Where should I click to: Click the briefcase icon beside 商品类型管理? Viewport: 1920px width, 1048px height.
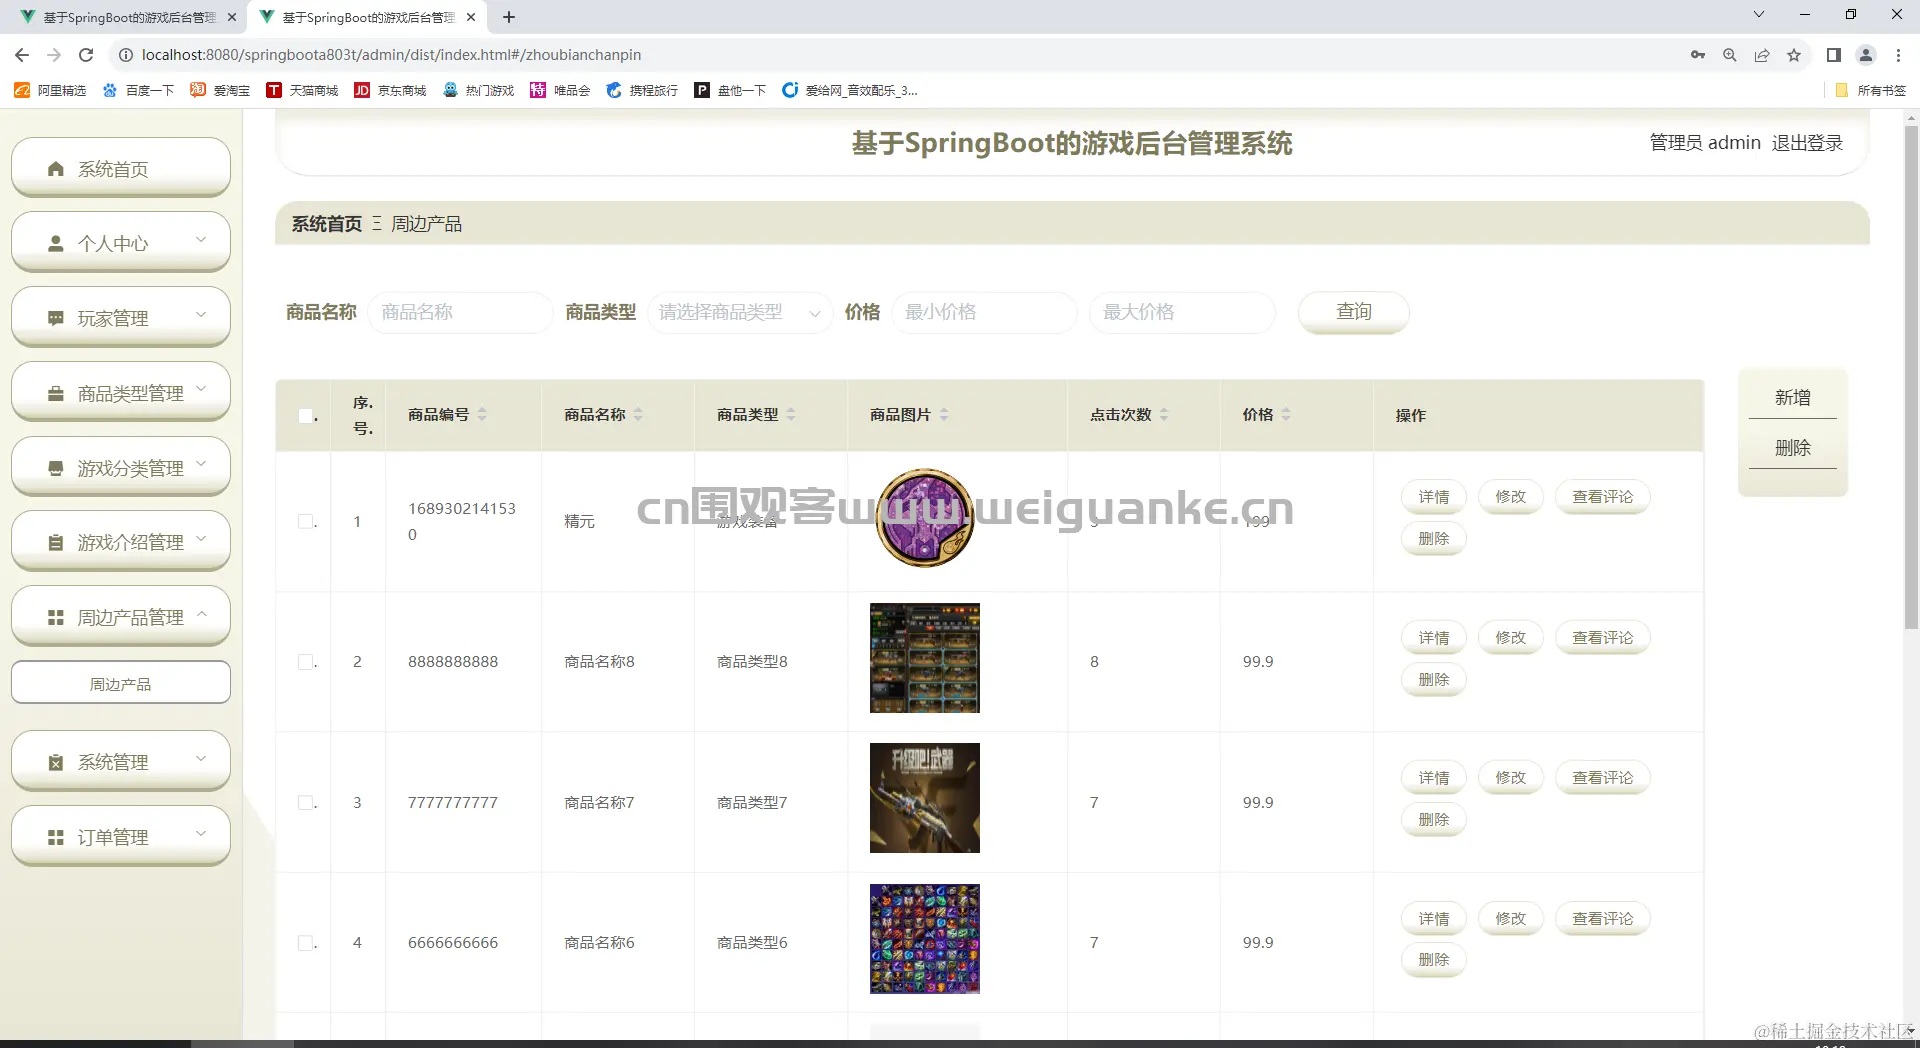(56, 393)
